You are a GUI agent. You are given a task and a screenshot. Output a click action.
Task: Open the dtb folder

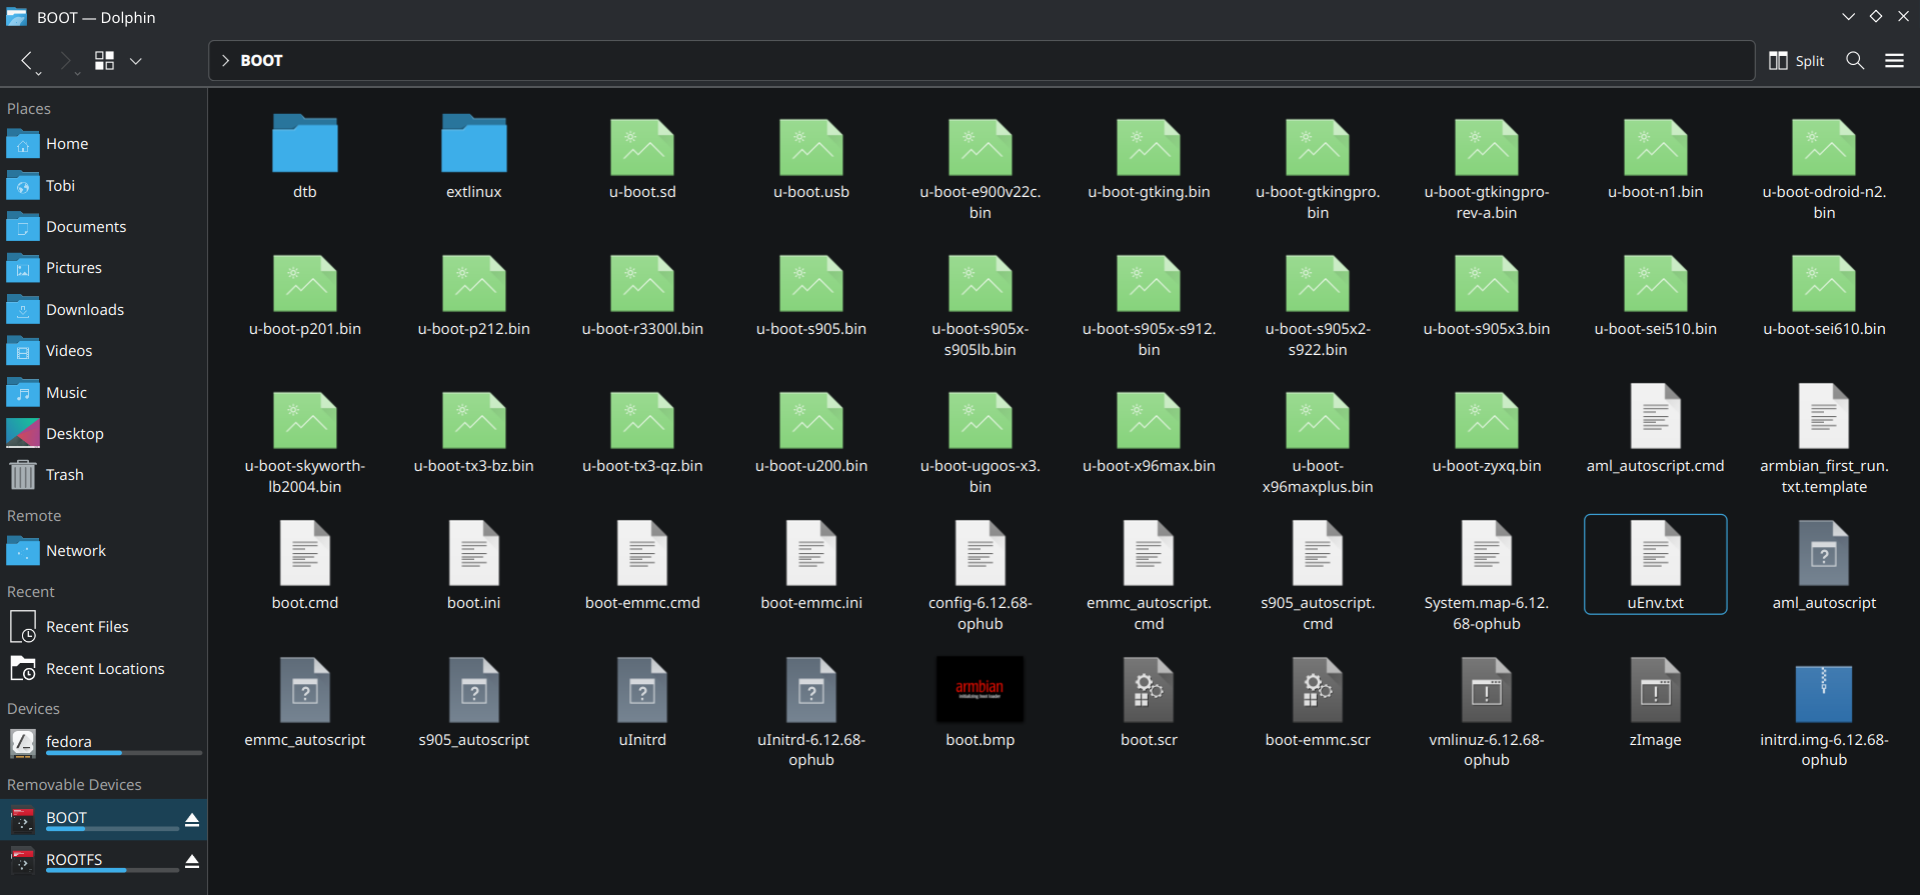click(305, 146)
